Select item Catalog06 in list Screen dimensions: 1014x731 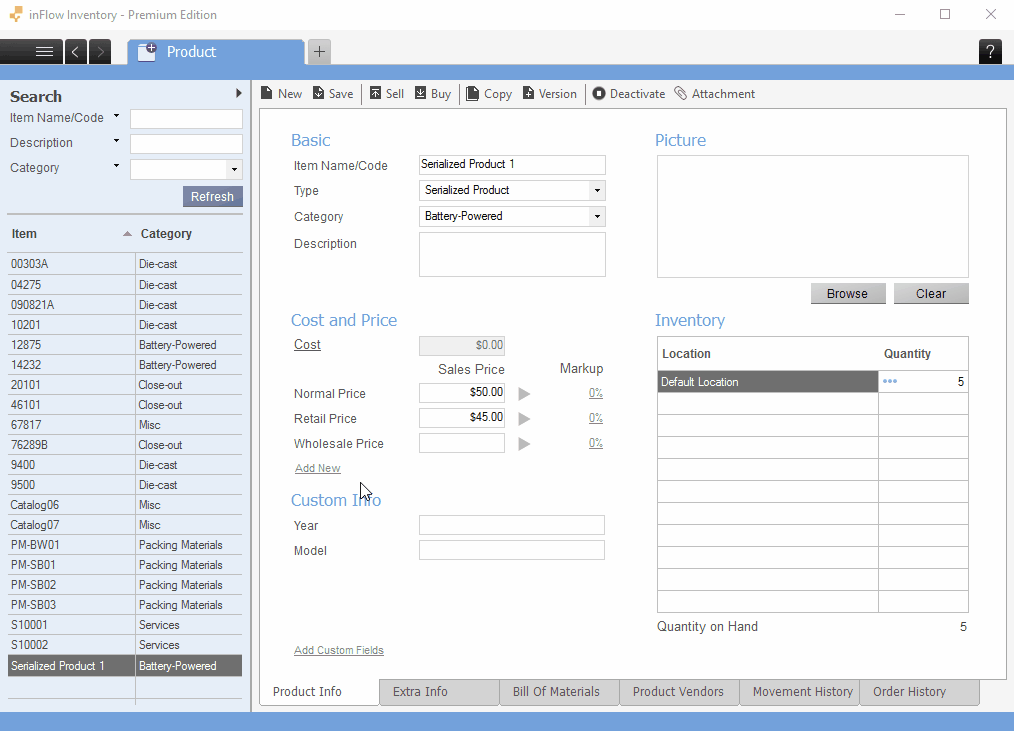coord(125,505)
